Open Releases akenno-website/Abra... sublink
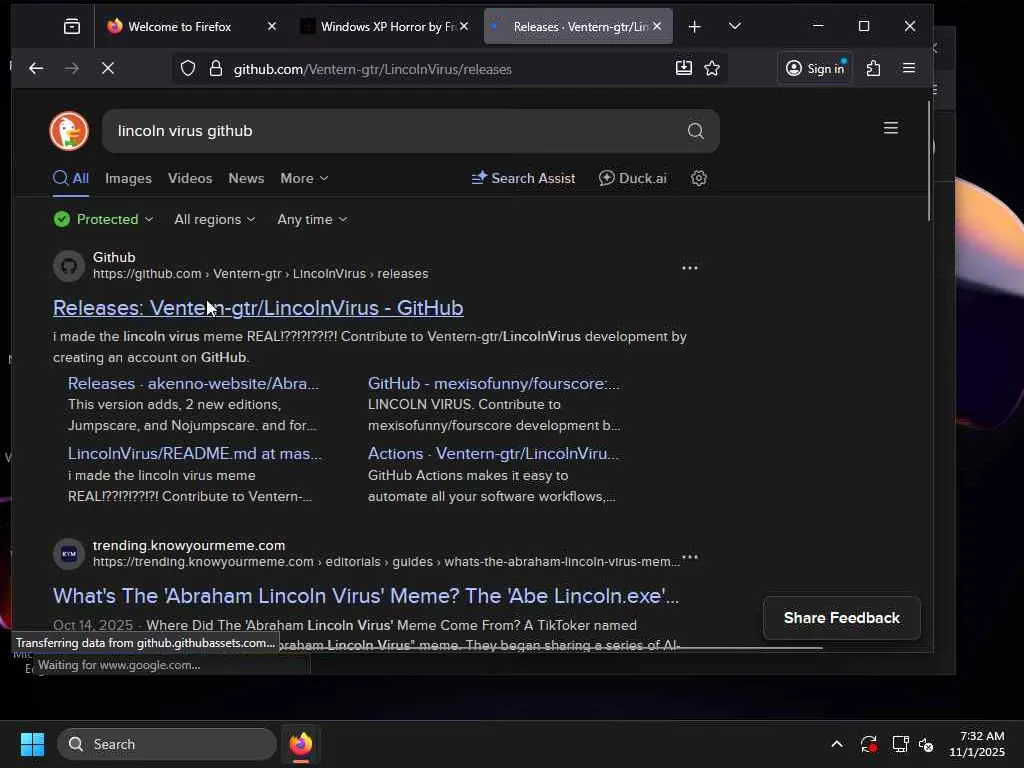The width and height of the screenshot is (1024, 768). [x=193, y=383]
